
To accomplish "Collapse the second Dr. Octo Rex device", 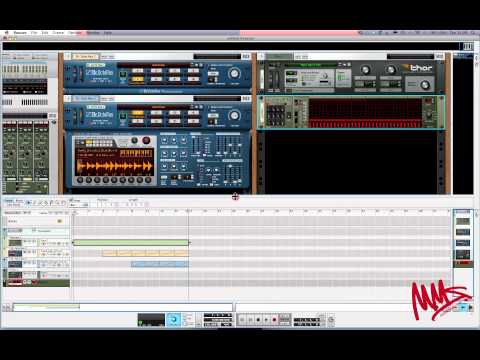I will [68, 98].
